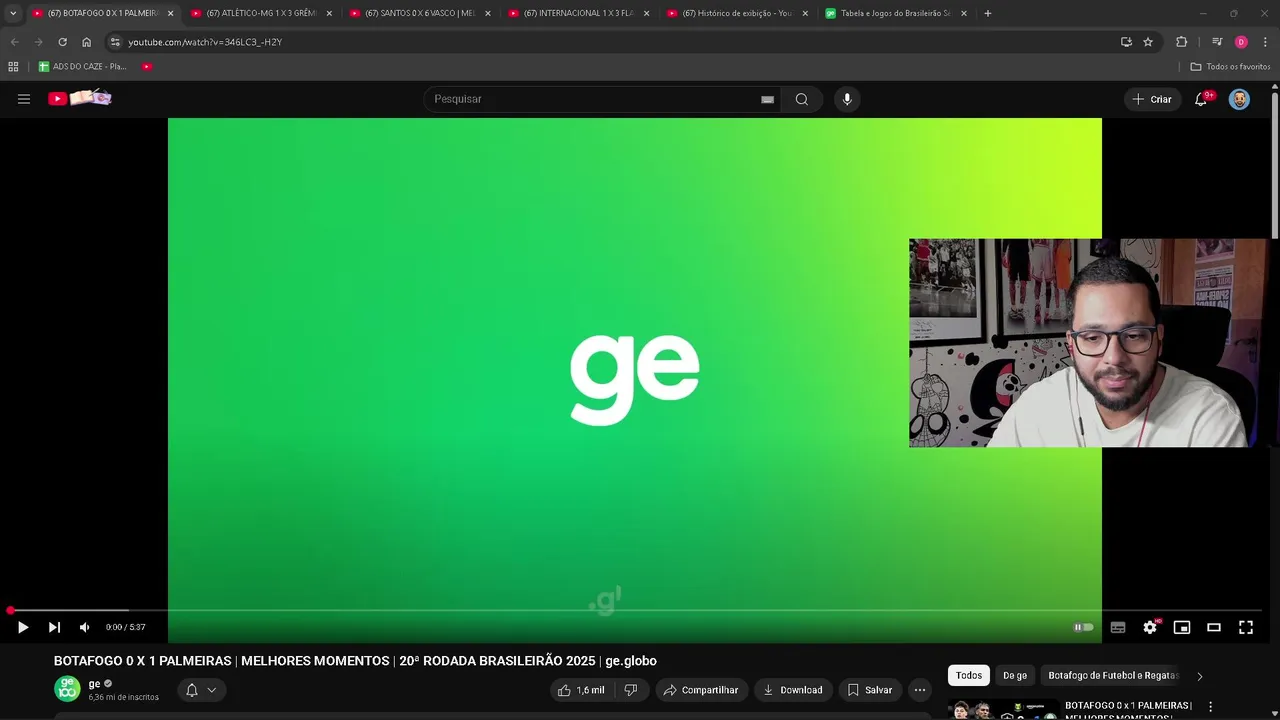Screen dimensions: 1280x720
Task: Open the tab search dropdown
Action: pos(13,13)
